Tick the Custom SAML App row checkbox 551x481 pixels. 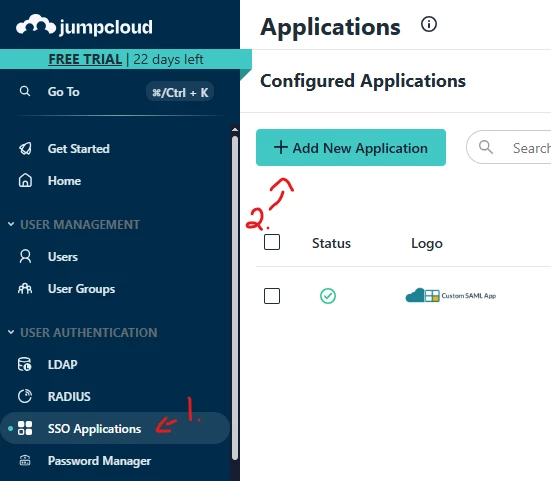[x=272, y=296]
